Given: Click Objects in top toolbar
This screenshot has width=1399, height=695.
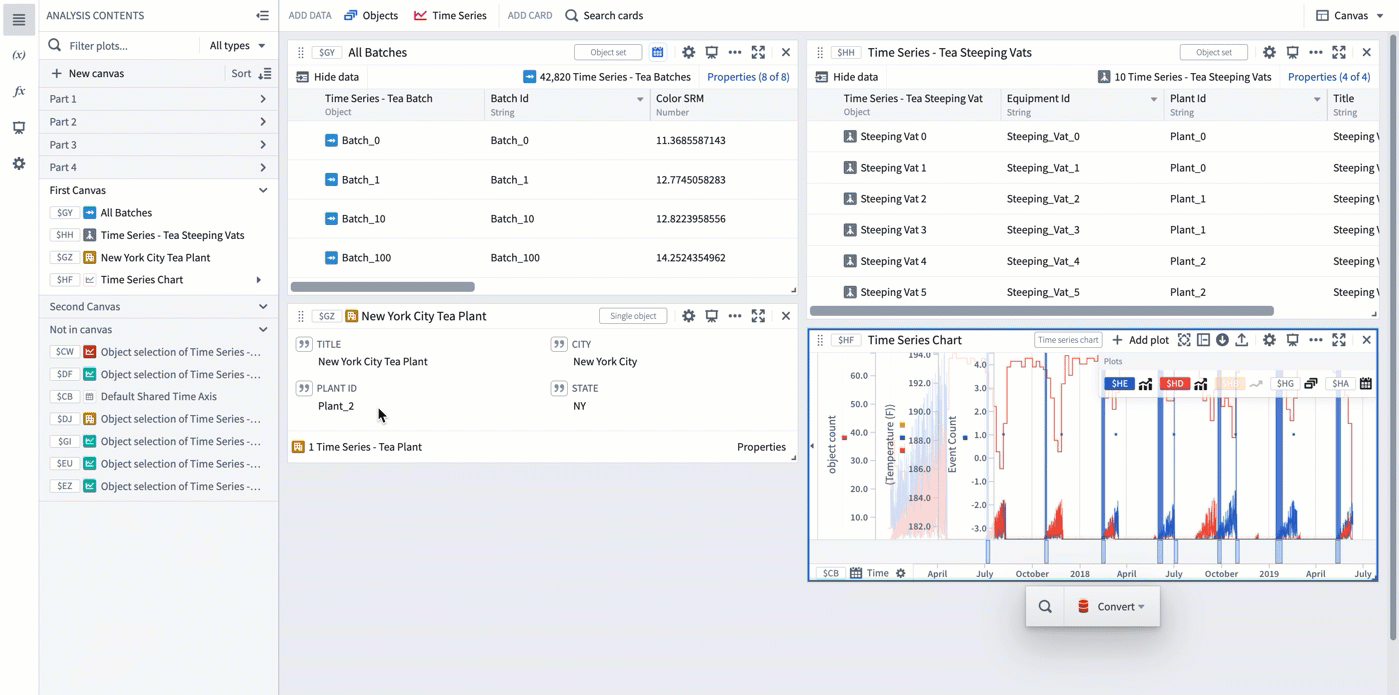Looking at the screenshot, I should tap(371, 15).
